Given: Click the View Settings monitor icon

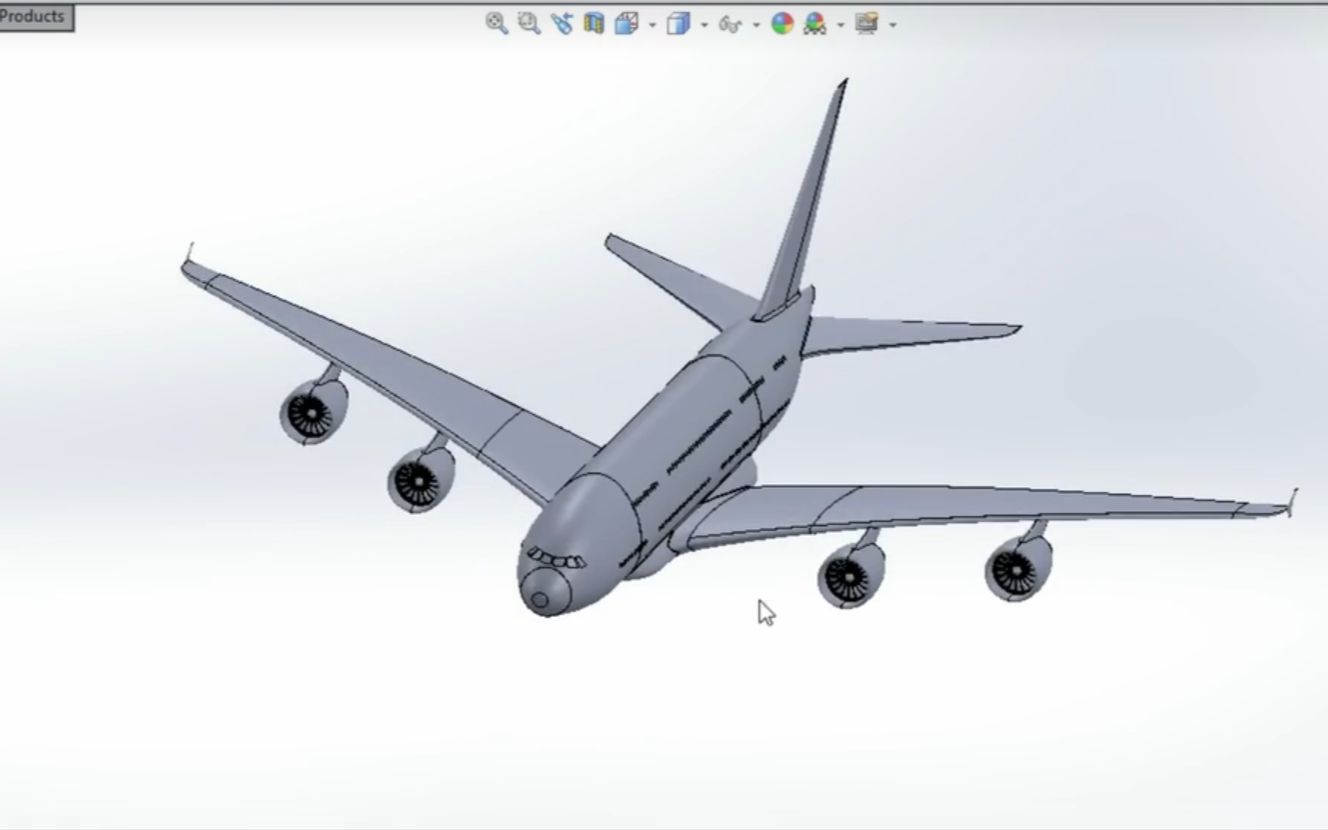Looking at the screenshot, I should (866, 23).
